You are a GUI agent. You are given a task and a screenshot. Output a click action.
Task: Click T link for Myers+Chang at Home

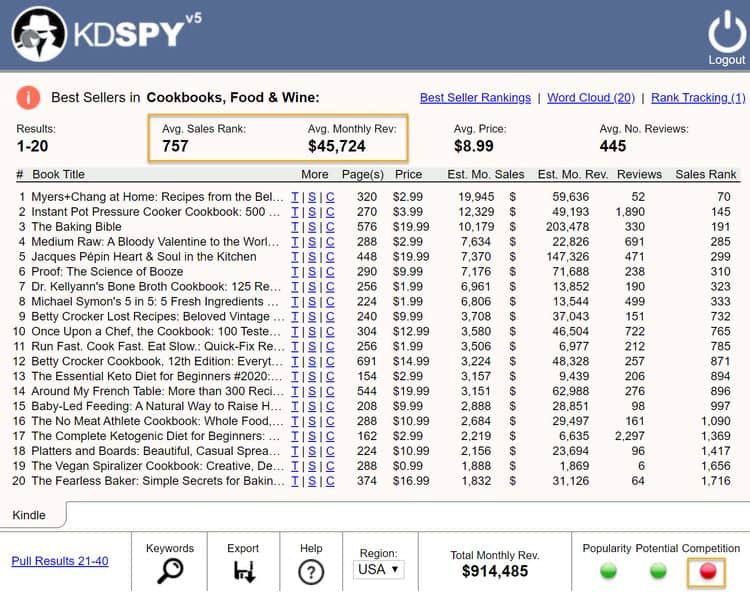295,197
